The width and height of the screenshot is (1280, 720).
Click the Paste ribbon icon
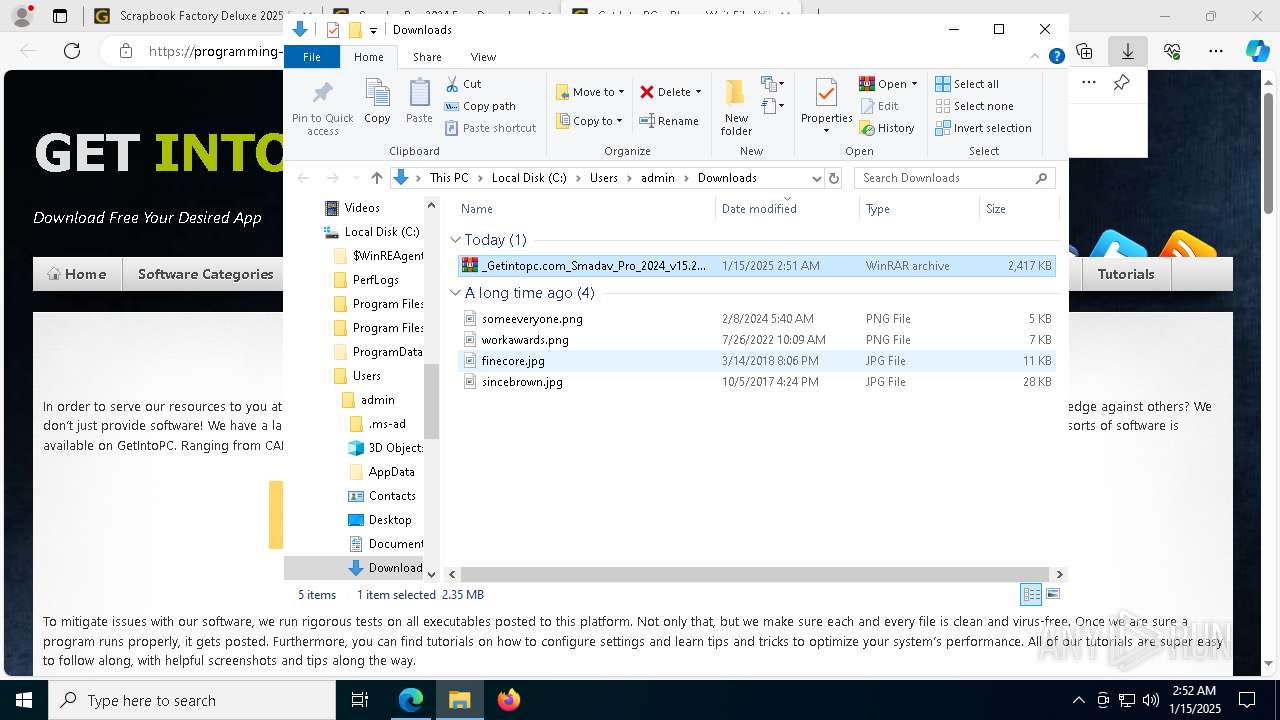(x=419, y=102)
